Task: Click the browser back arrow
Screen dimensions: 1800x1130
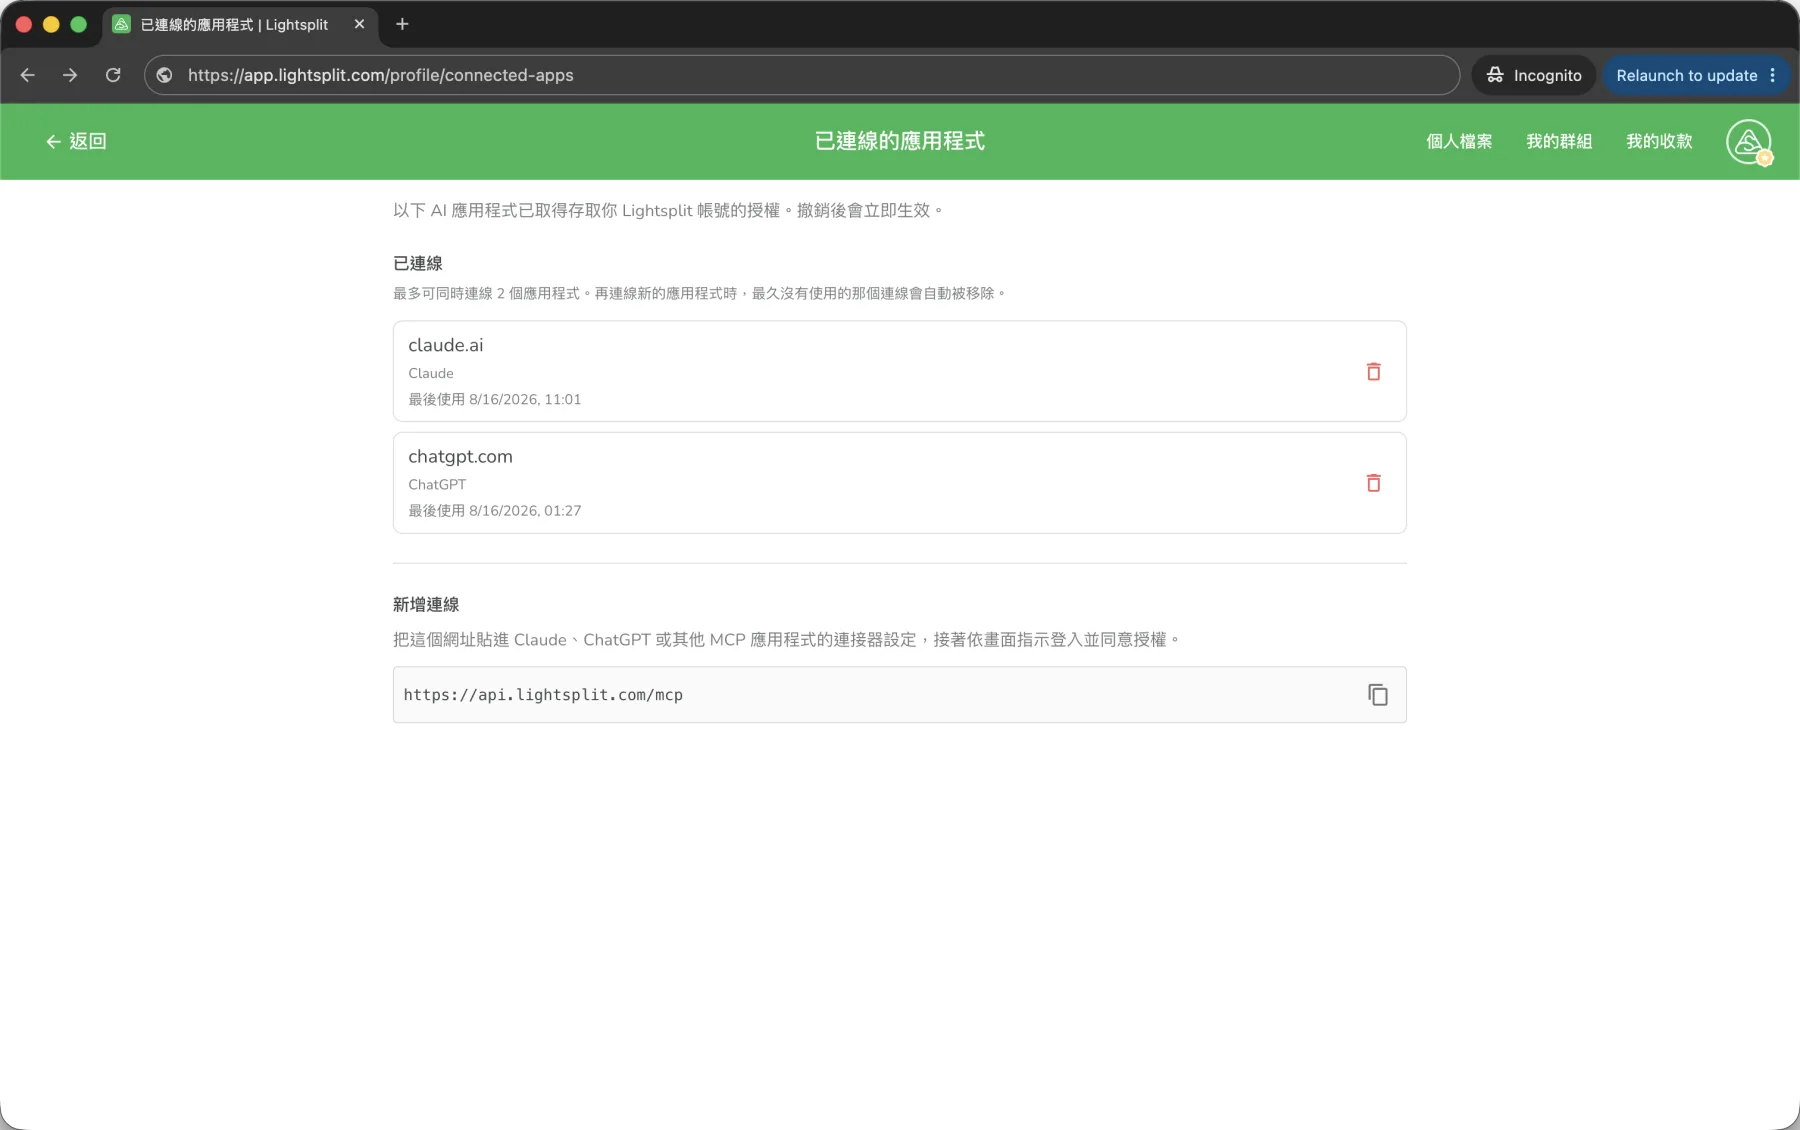Action: [x=28, y=75]
